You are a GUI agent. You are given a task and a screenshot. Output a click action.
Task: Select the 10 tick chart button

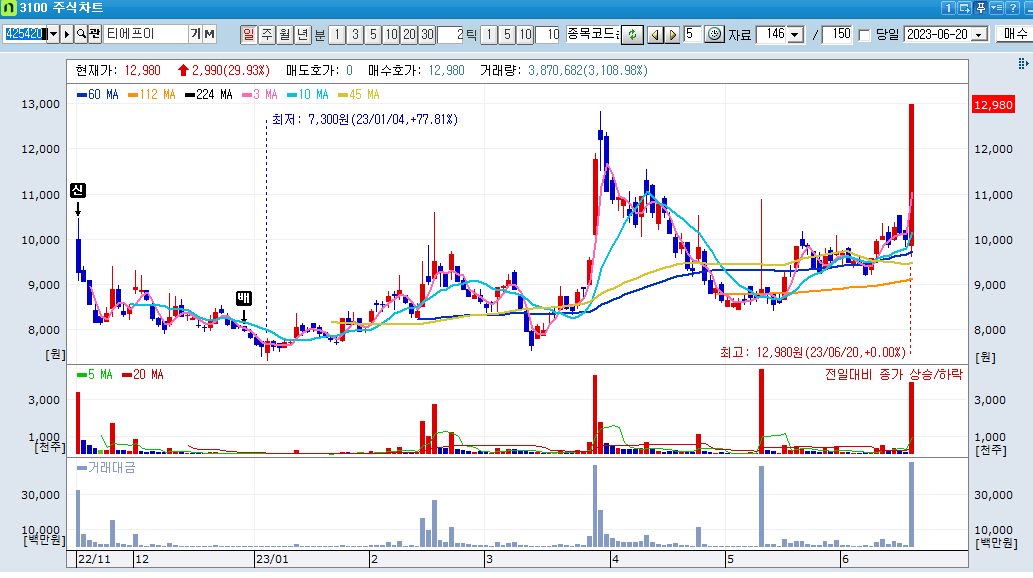[x=525, y=34]
